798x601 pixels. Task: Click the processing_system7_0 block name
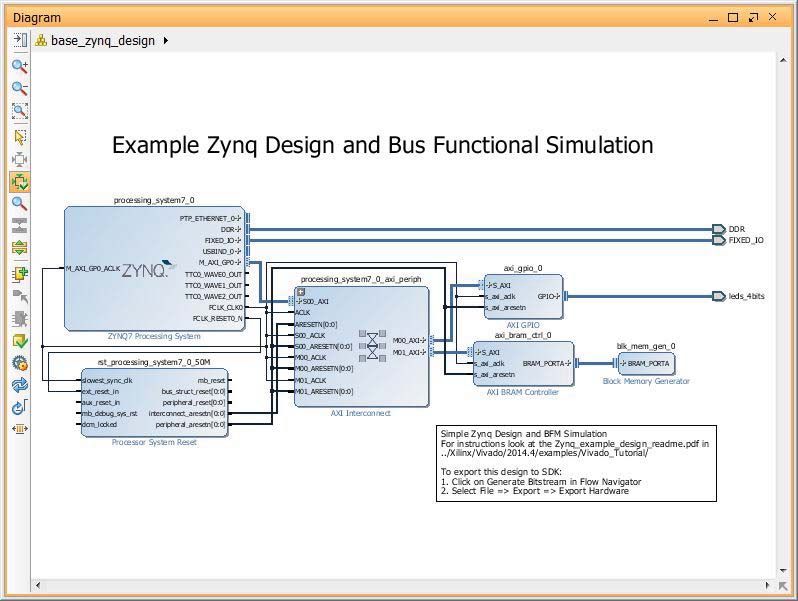[x=154, y=201]
